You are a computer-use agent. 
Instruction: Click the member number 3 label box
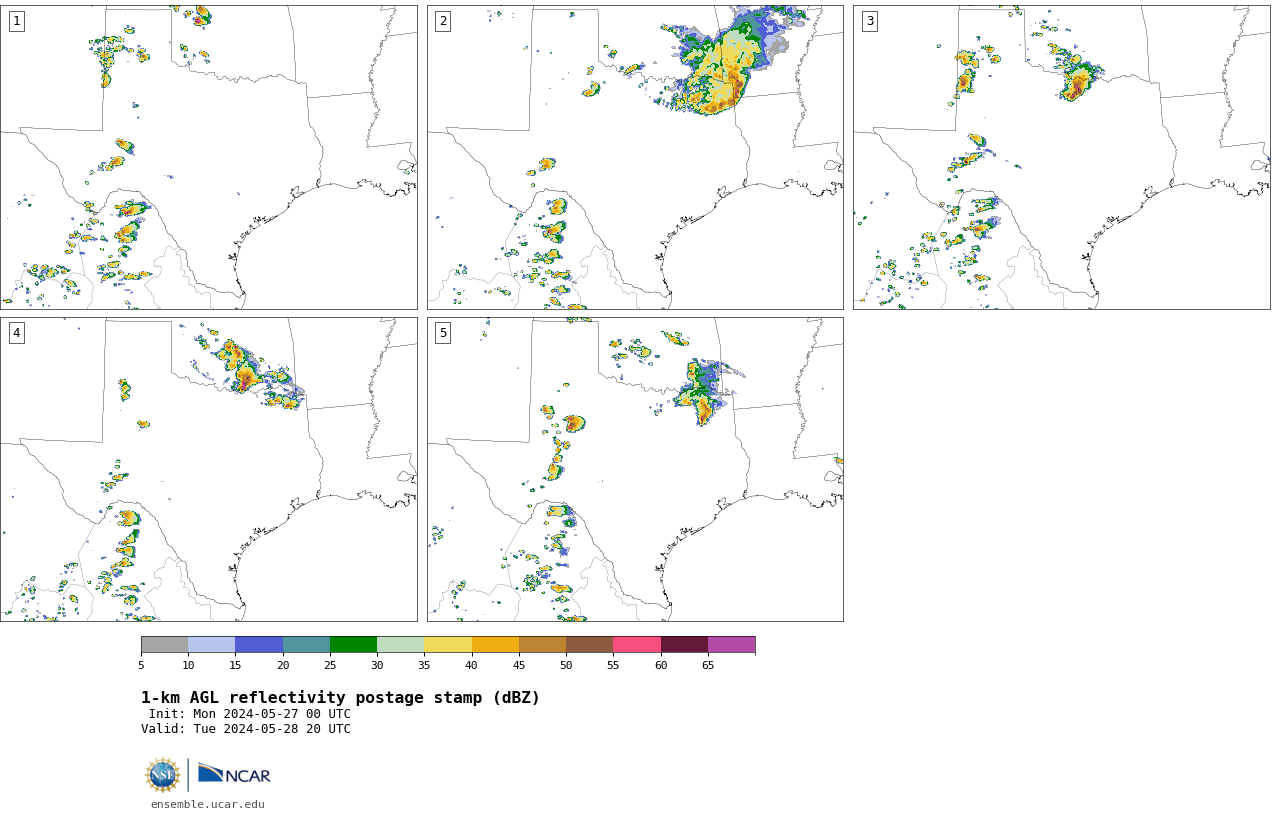(x=869, y=21)
